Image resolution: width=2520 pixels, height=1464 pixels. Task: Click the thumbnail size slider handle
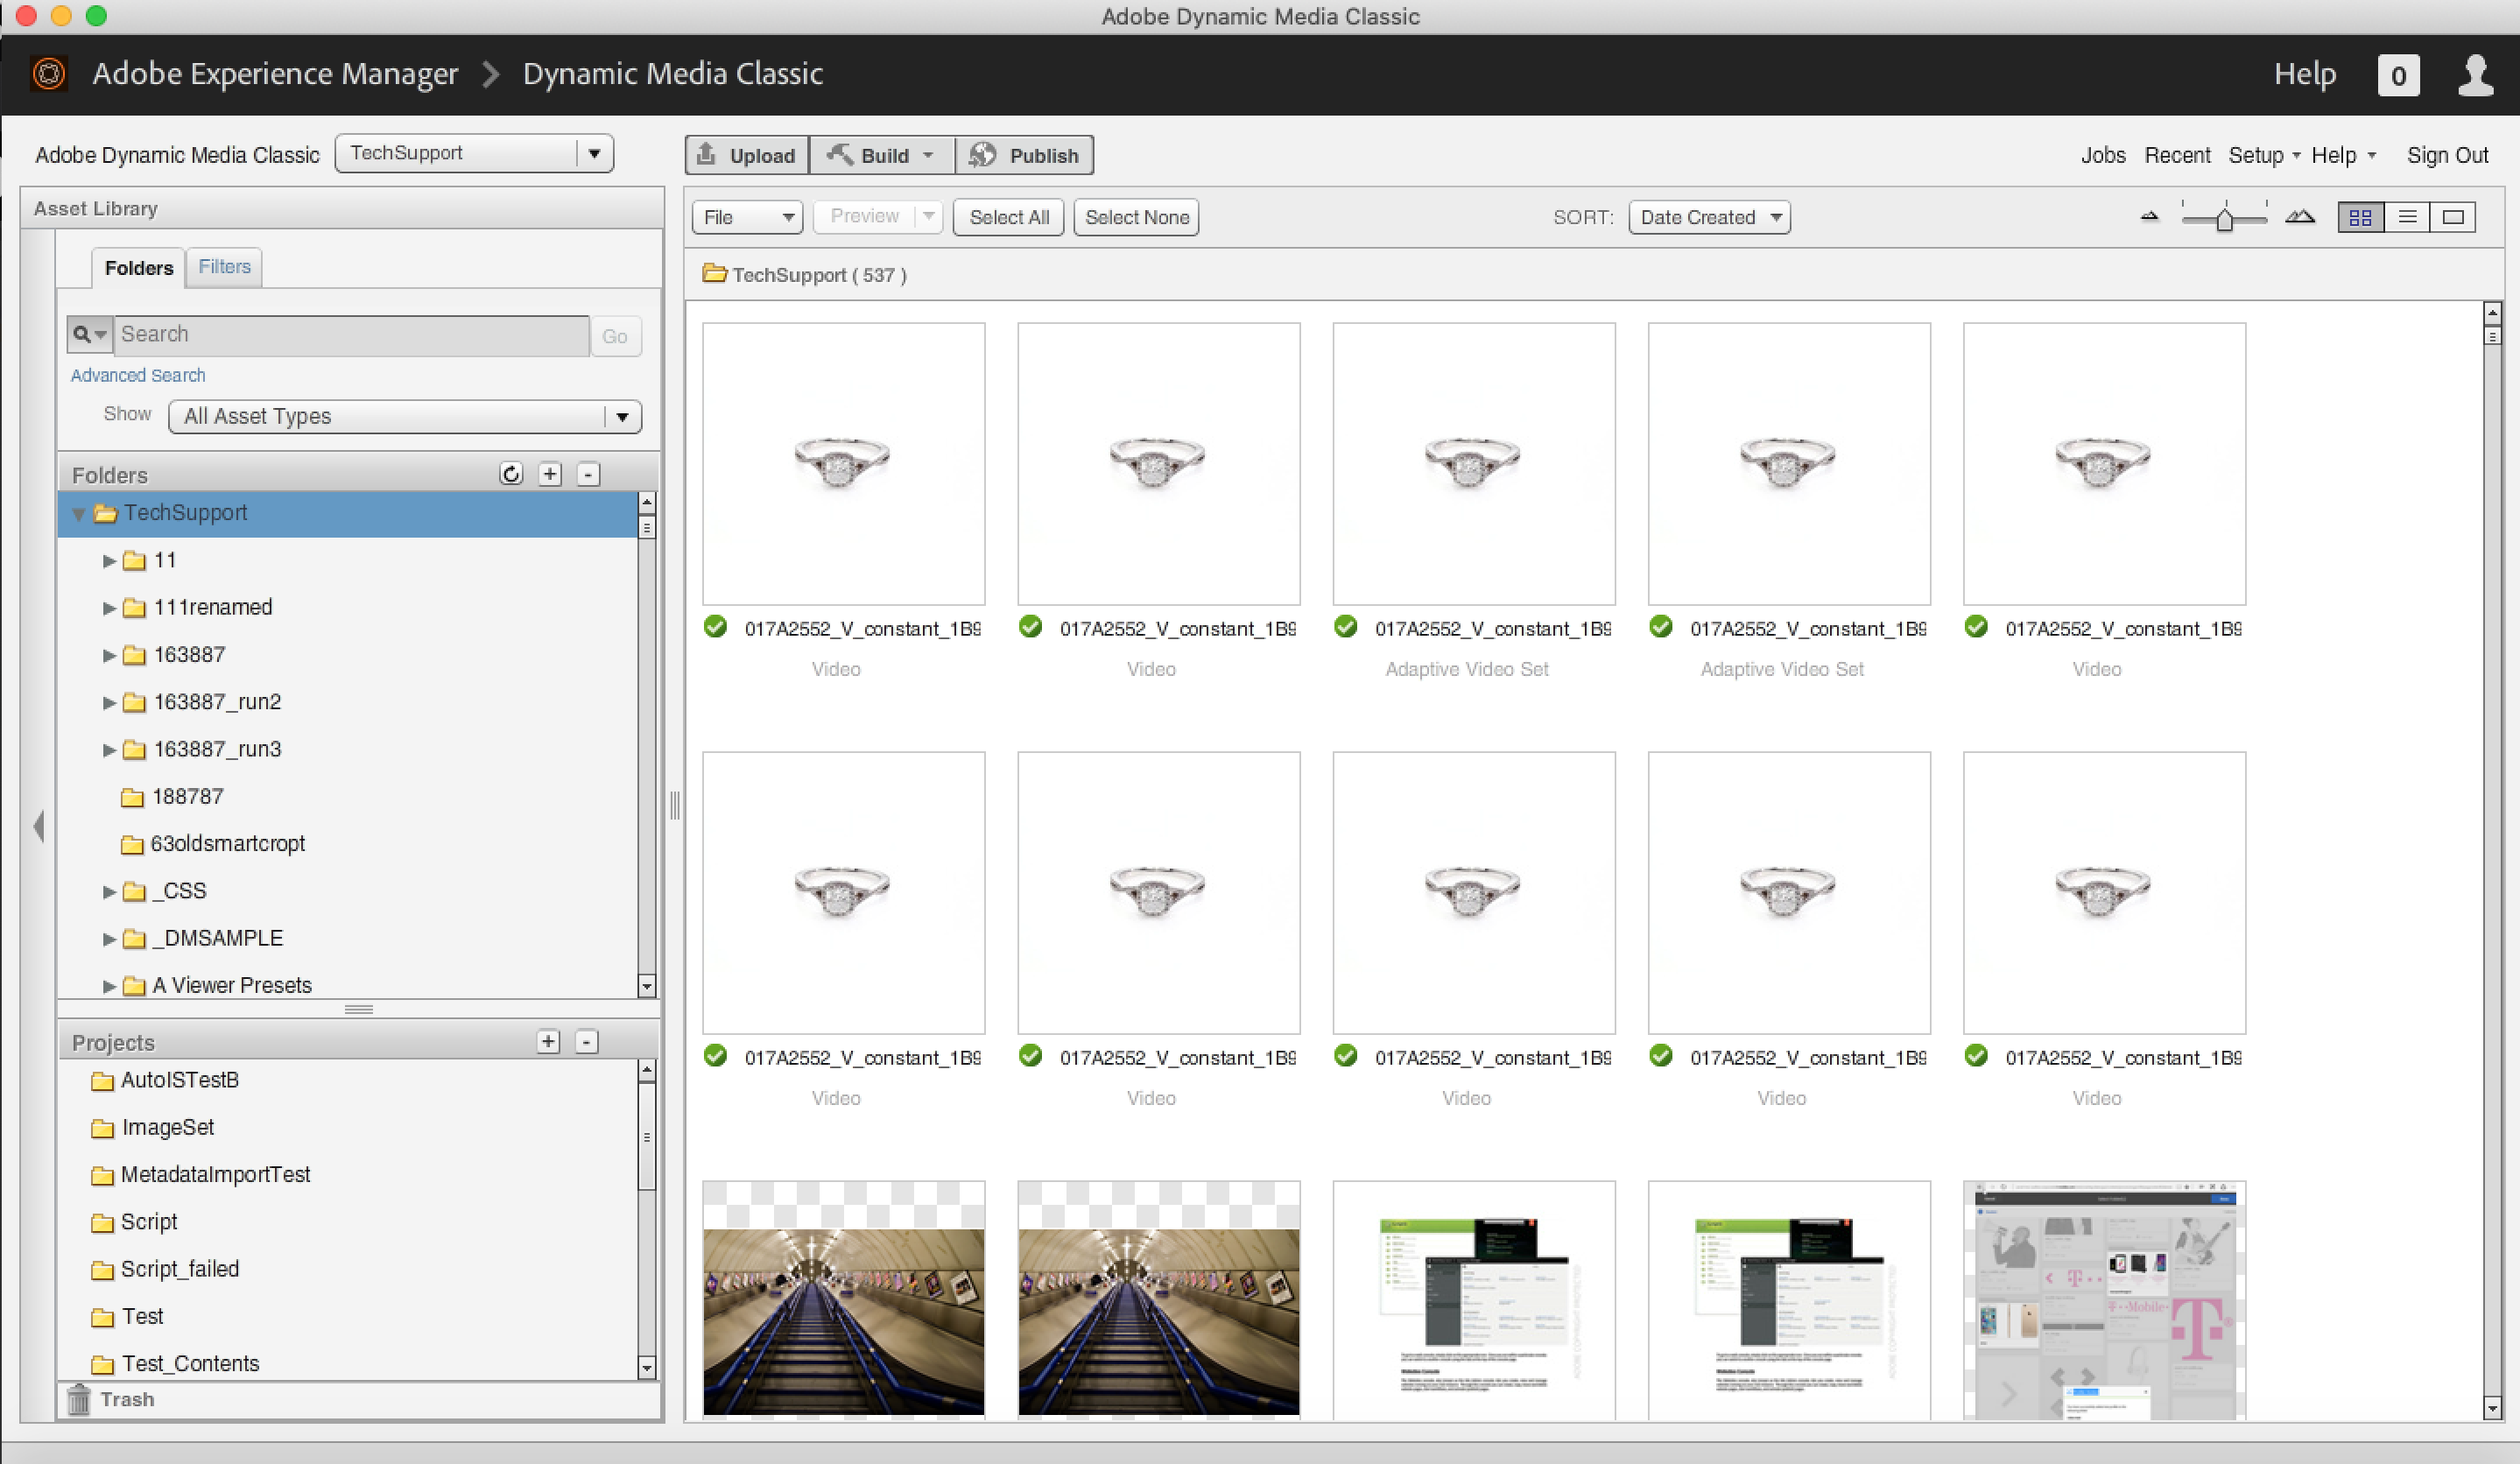pyautogui.click(x=2224, y=219)
